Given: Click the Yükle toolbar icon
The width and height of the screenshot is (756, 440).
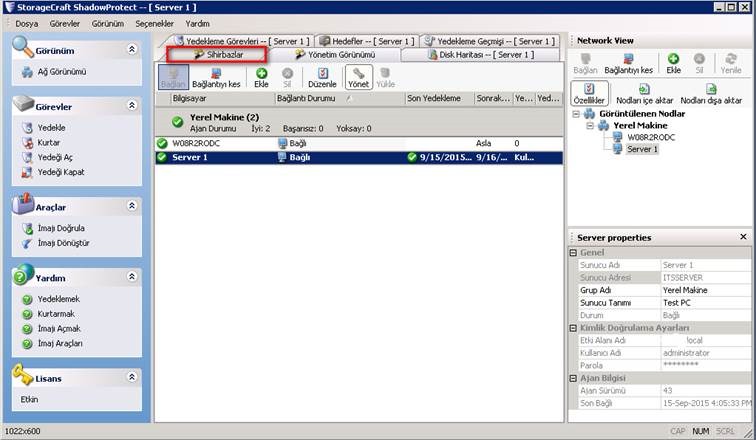Looking at the screenshot, I should coord(385,78).
